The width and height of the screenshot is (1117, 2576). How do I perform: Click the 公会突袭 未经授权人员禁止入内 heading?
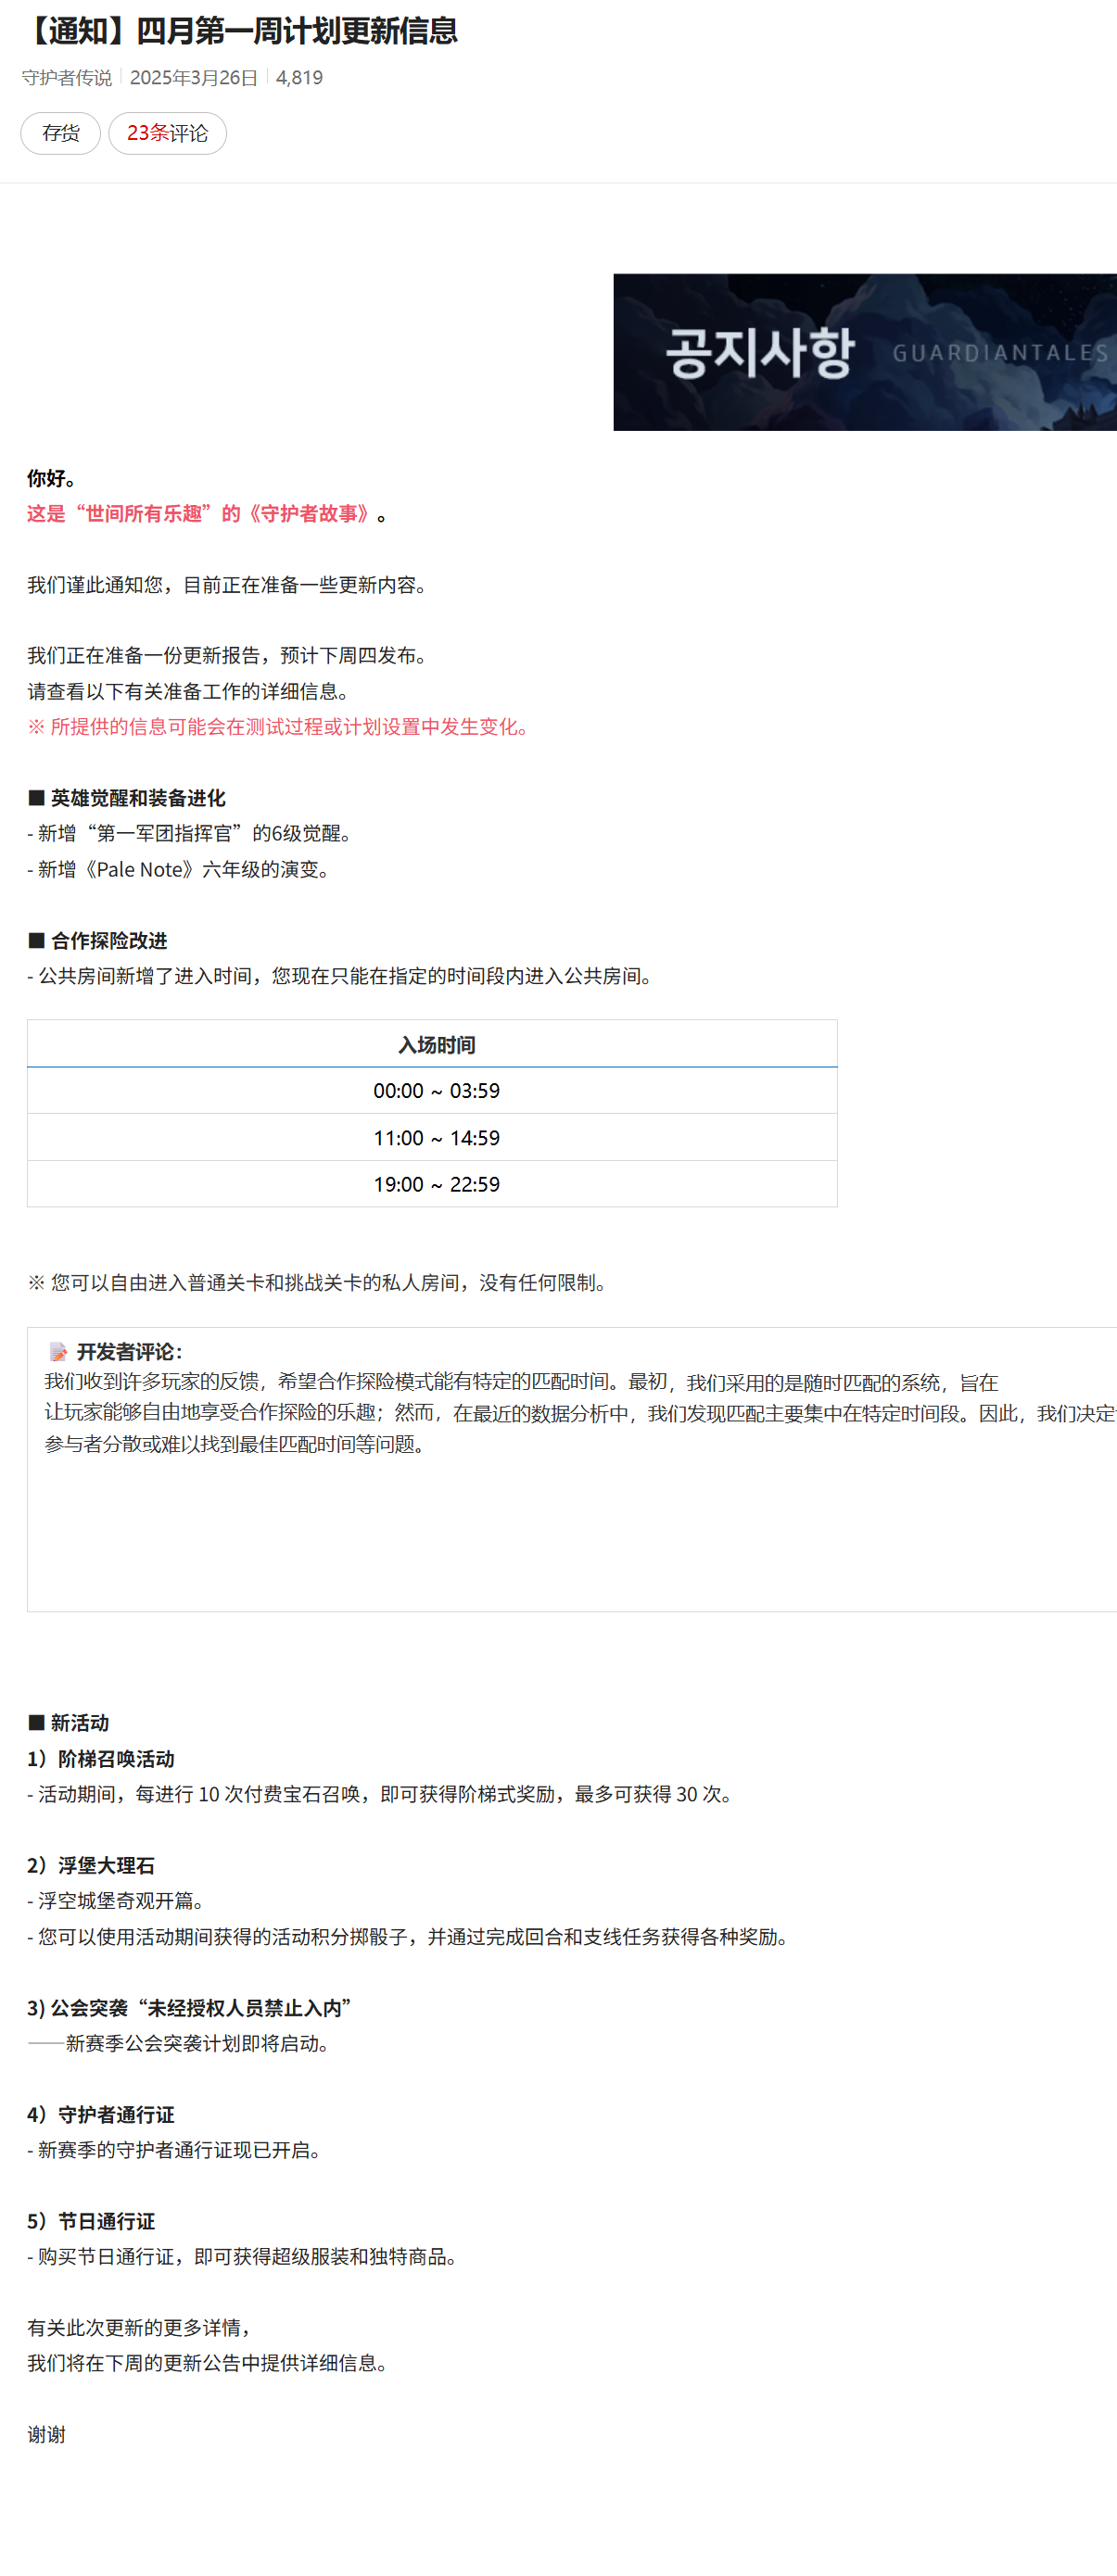pos(189,2008)
